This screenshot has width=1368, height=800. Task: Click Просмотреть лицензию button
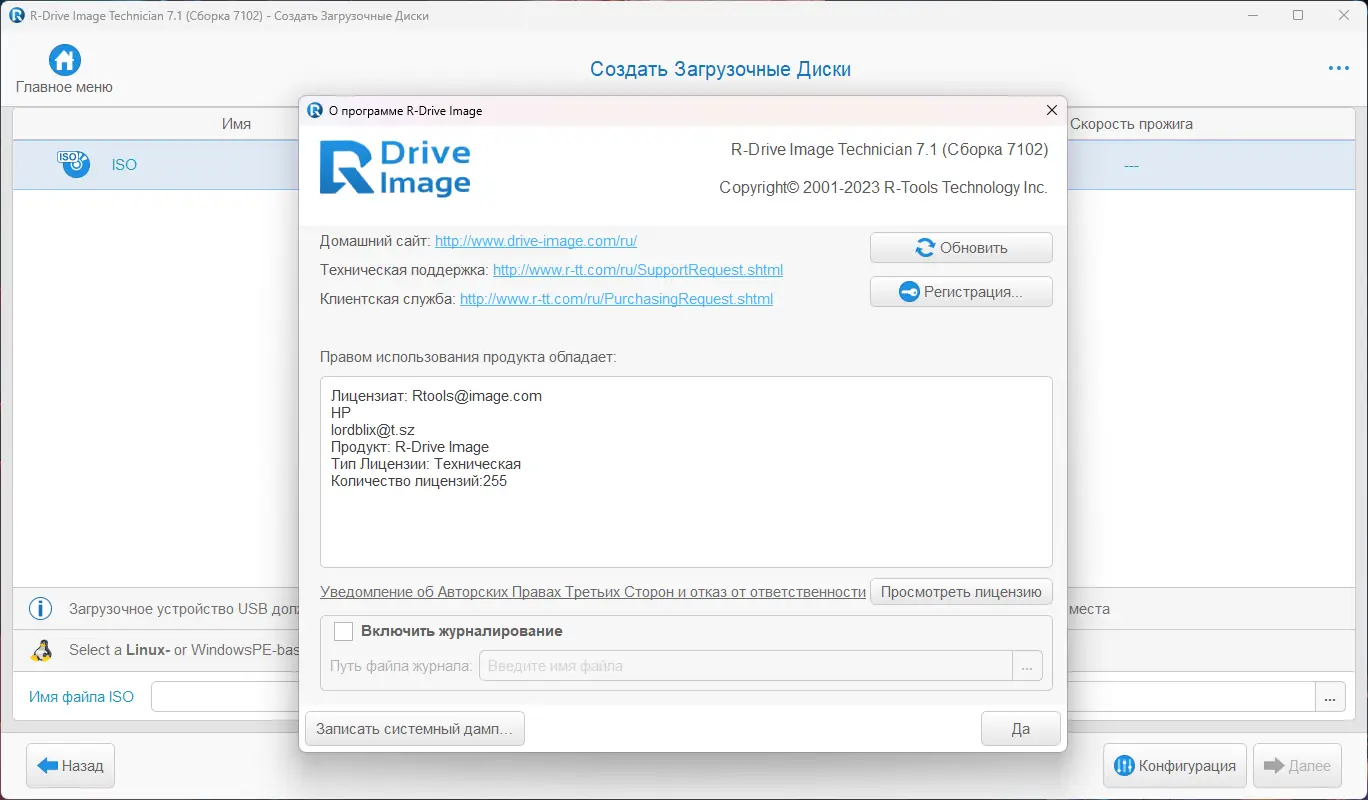point(961,592)
